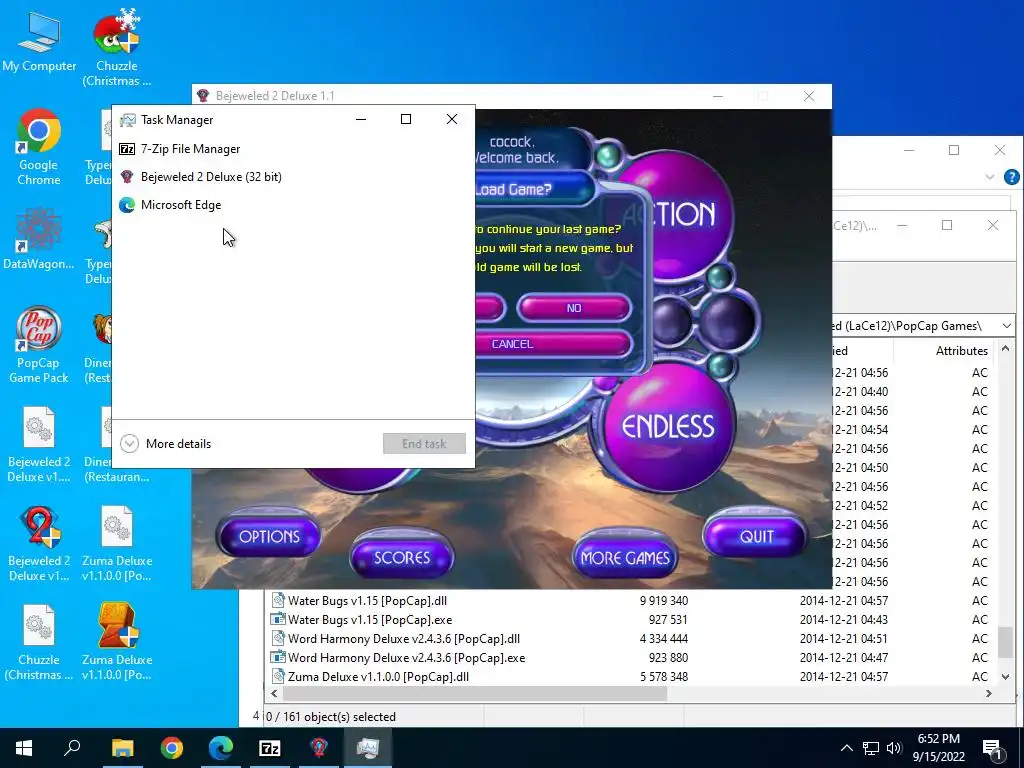Click the blue help icon in rear window
Viewport: 1024px width, 768px height.
tap(1012, 177)
